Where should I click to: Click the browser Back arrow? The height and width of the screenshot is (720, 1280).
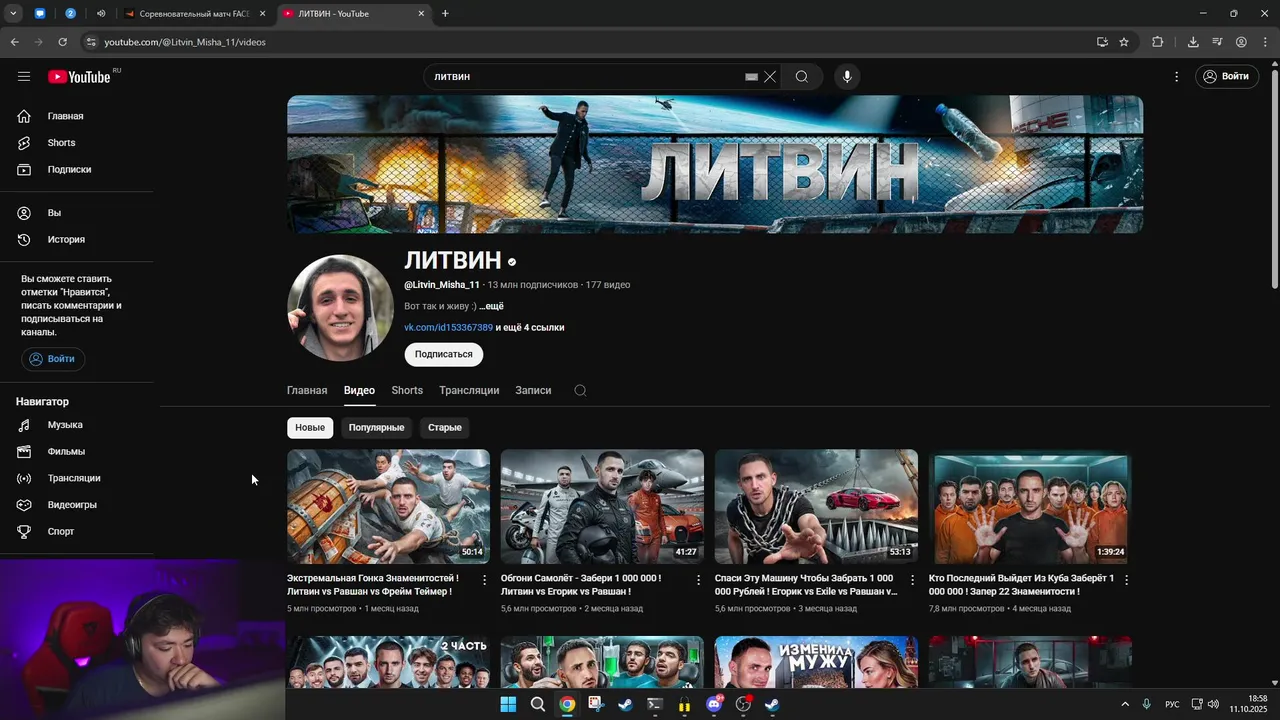[14, 42]
